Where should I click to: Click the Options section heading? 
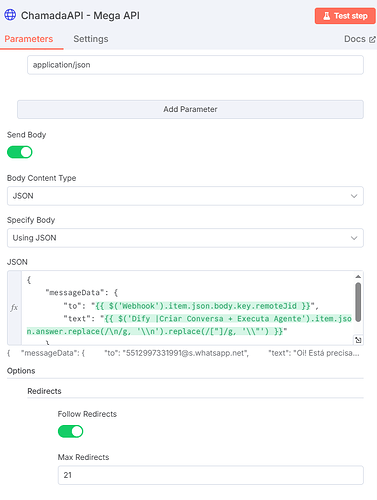[21, 371]
